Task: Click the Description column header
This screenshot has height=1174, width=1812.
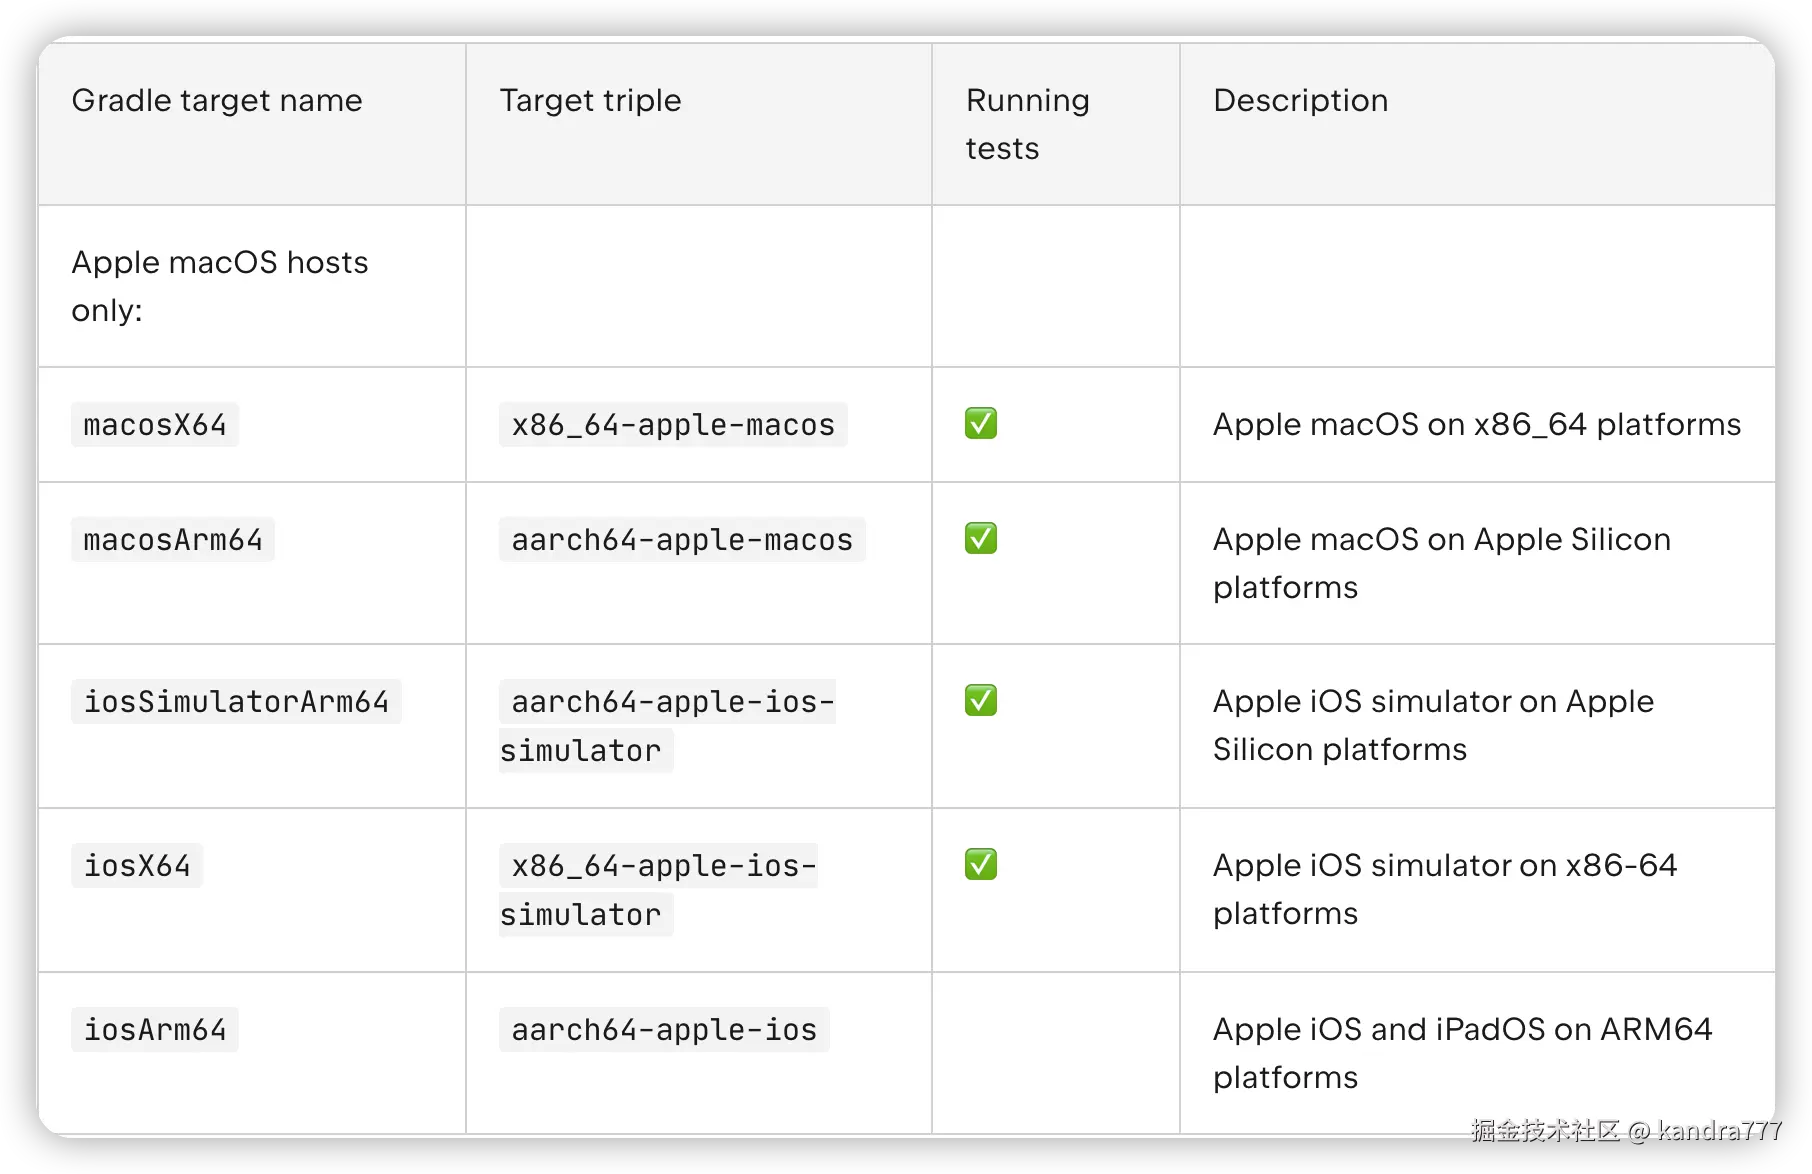Action: click(x=1300, y=101)
